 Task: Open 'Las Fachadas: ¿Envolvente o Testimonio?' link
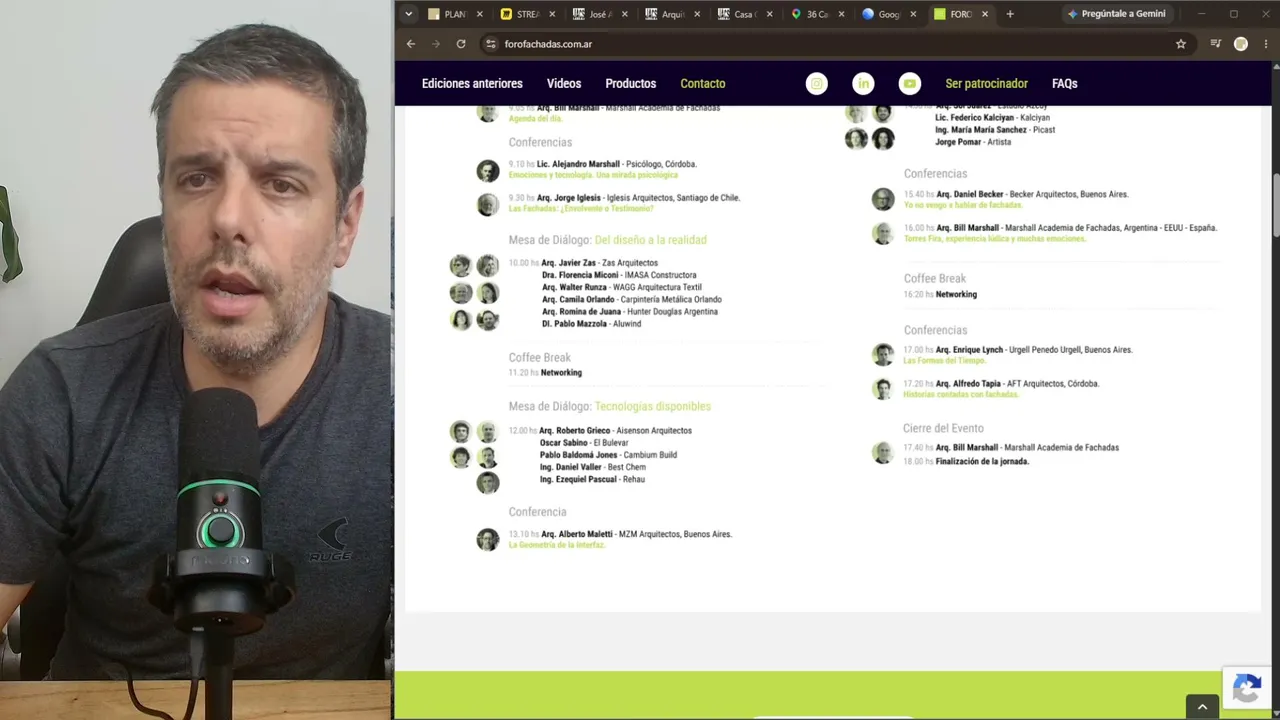[581, 209]
